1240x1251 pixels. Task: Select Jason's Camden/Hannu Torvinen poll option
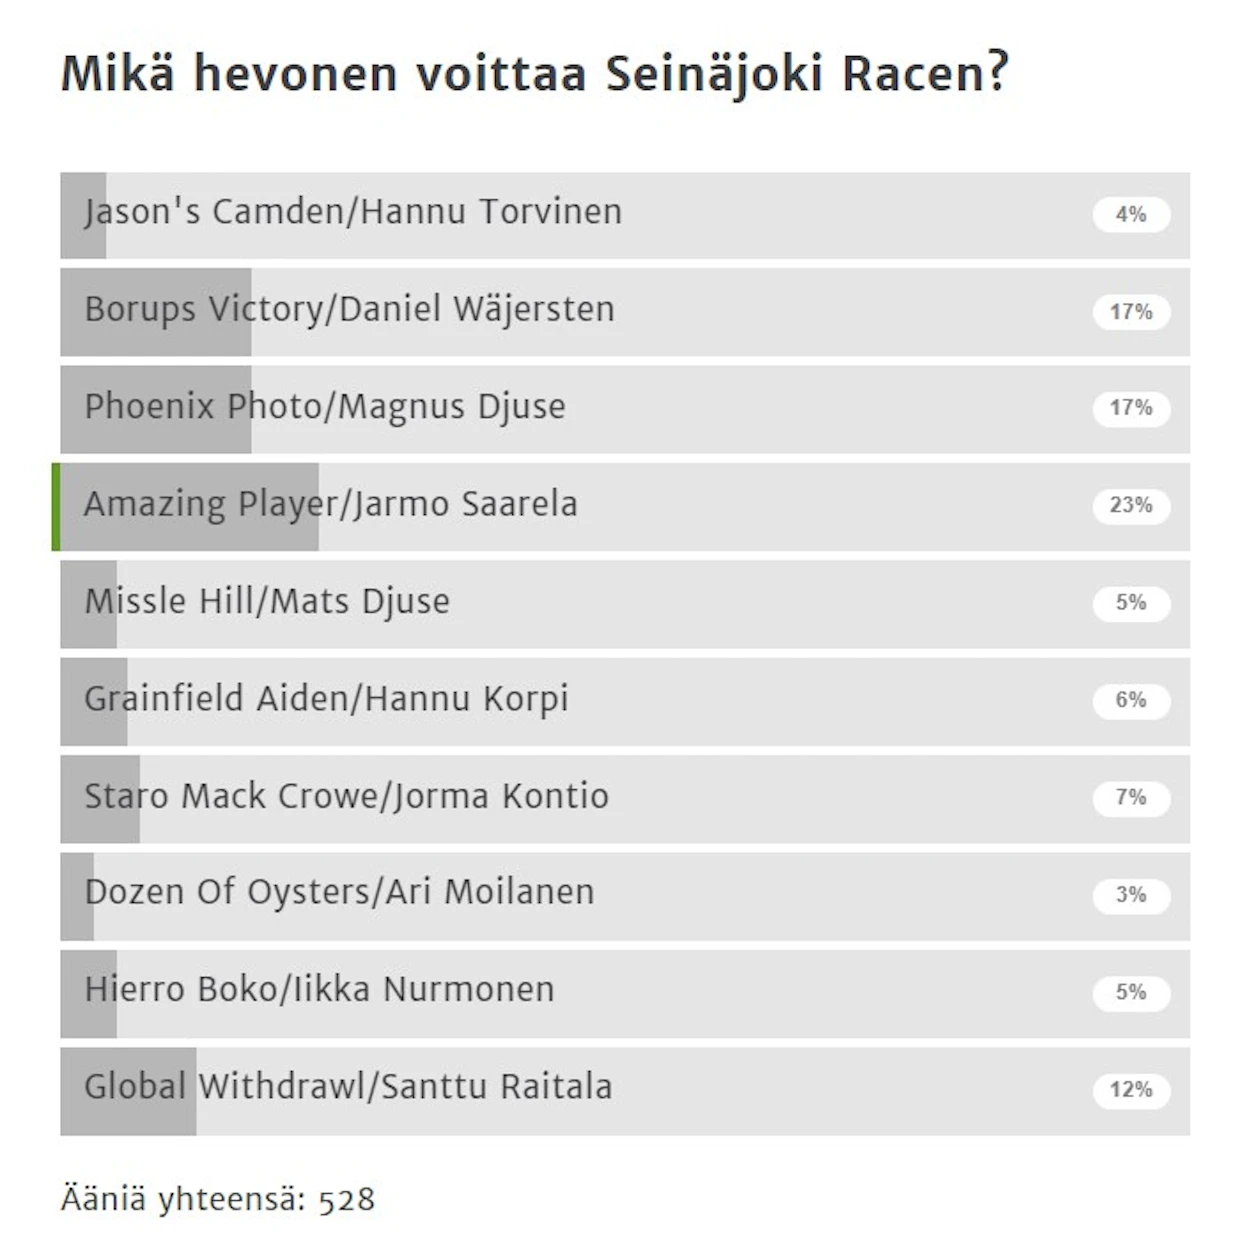click(x=625, y=215)
